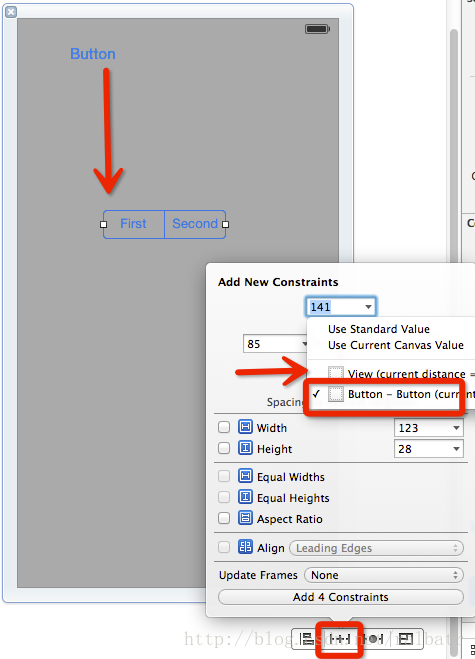475x659 pixels.
Task: Click the battery indicator in status bar
Action: tap(317, 29)
